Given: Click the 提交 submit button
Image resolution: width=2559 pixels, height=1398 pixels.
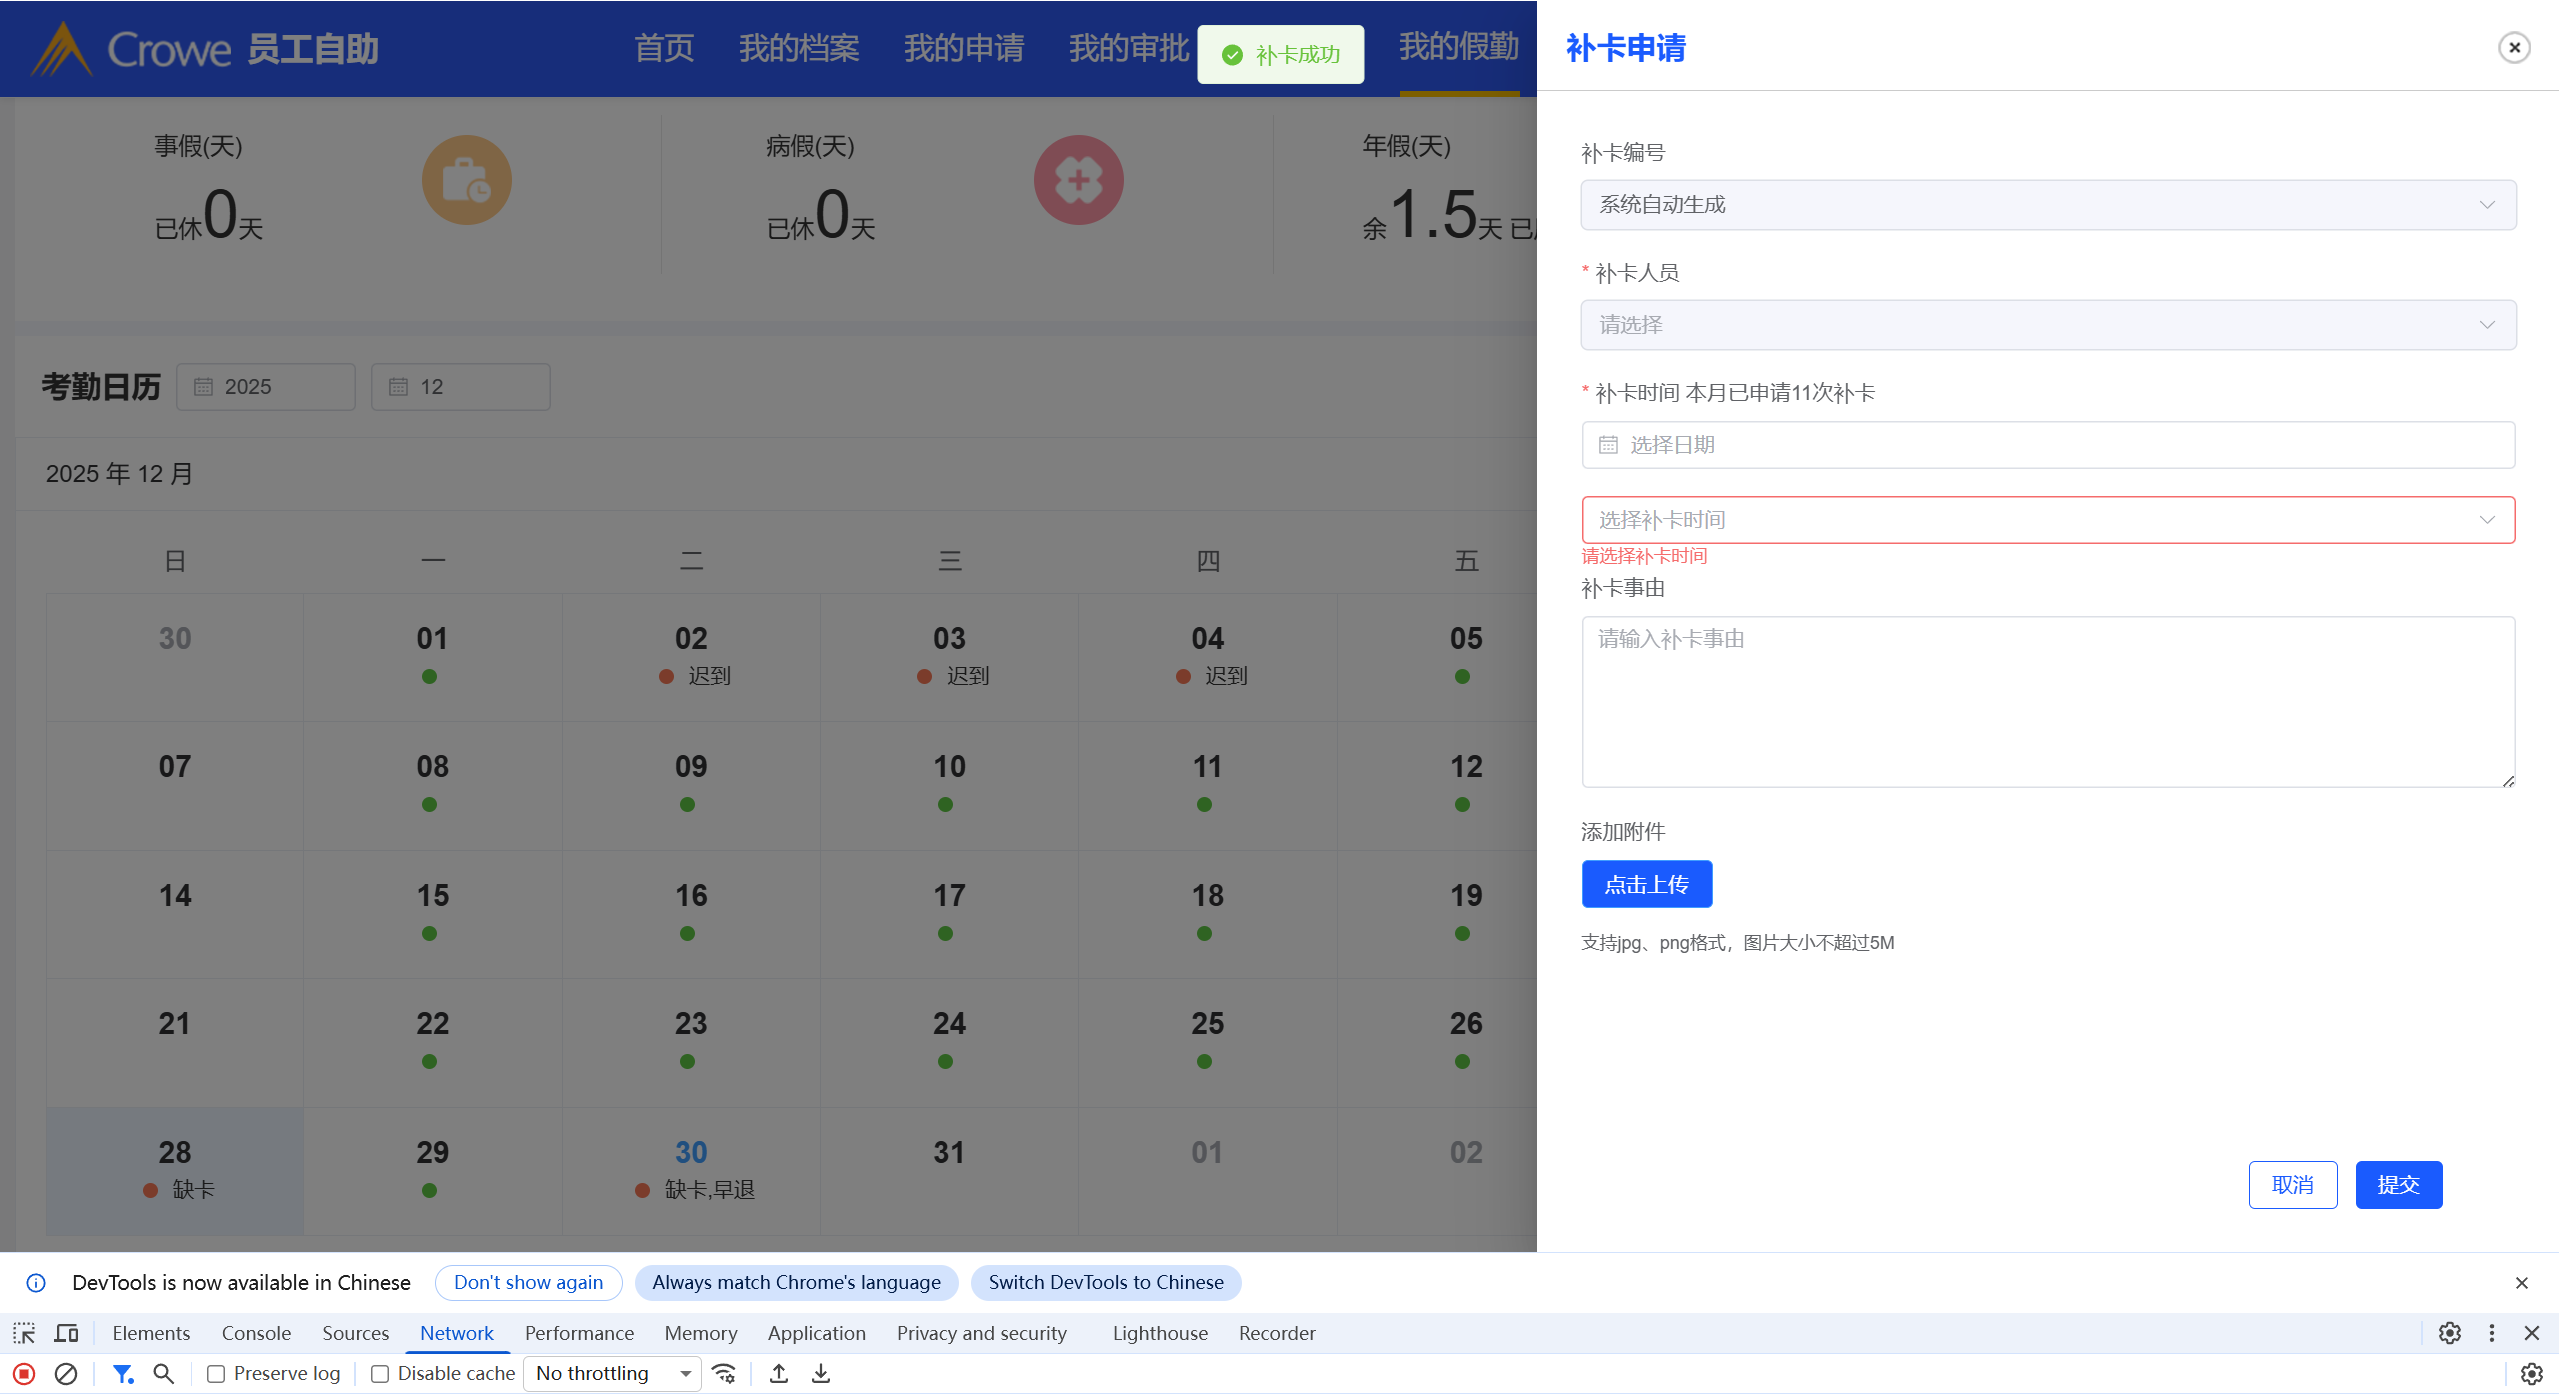Looking at the screenshot, I should [x=2398, y=1185].
